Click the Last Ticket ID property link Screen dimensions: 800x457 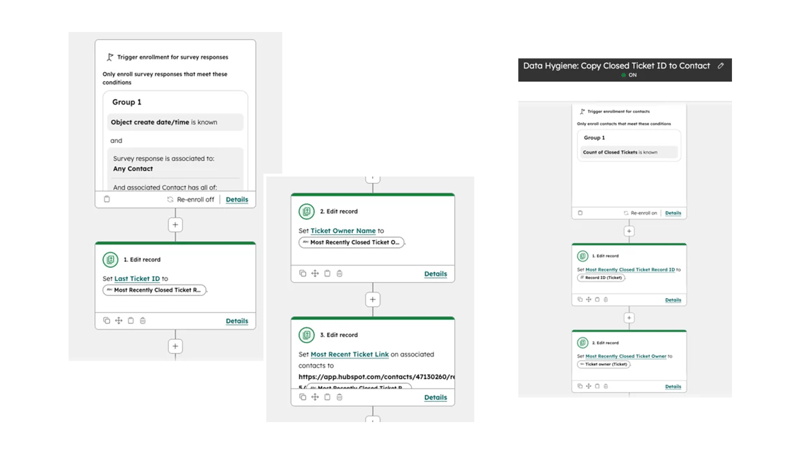(137, 278)
